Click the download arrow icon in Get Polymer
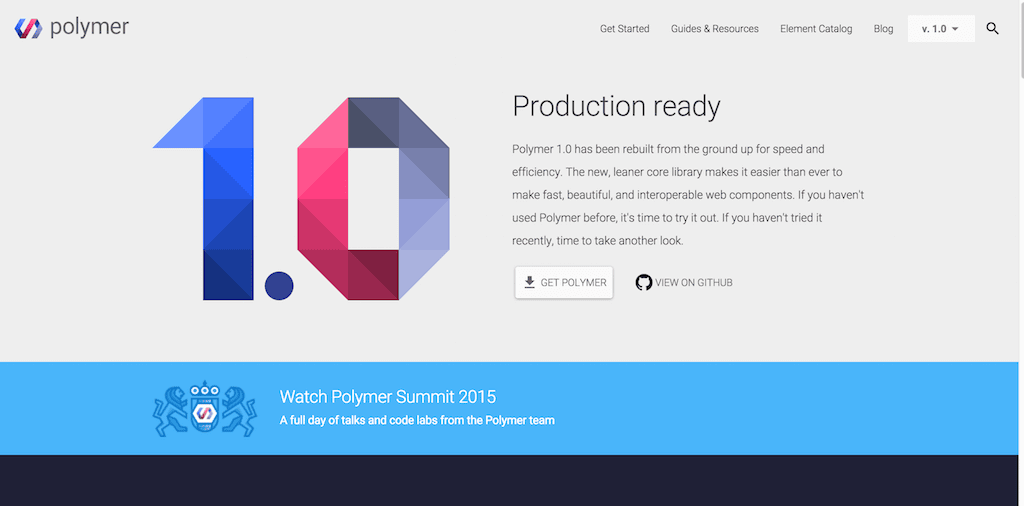This screenshot has height=506, width=1024. click(530, 282)
